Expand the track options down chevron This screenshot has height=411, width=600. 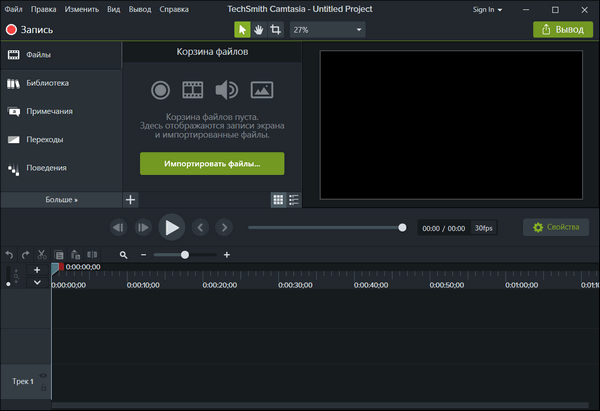coord(37,282)
